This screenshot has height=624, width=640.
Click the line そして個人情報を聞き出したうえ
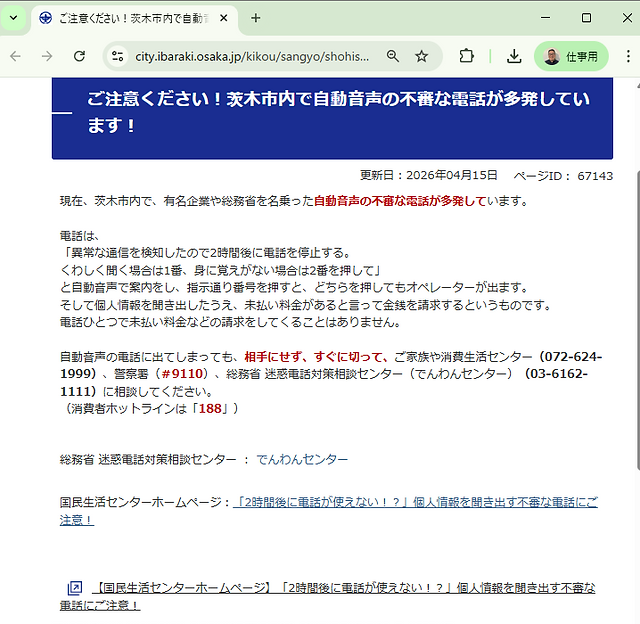[306, 305]
